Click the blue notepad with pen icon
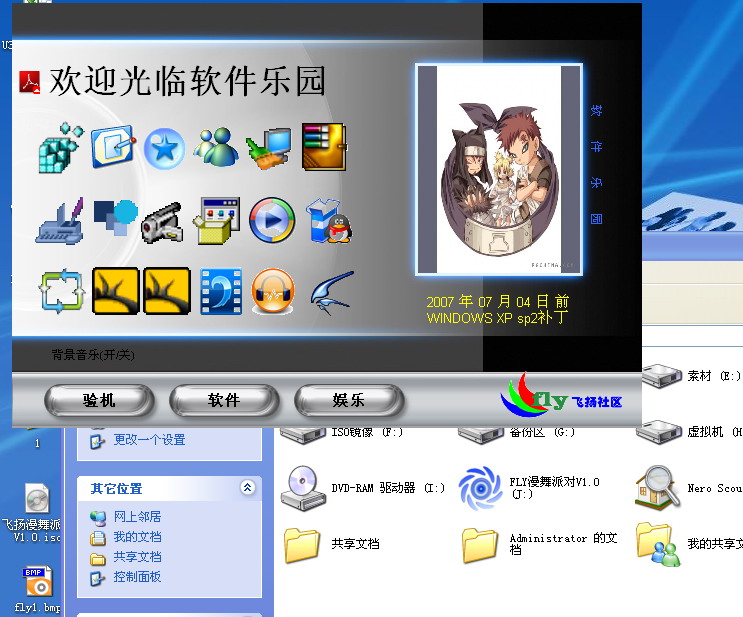The width and height of the screenshot is (743, 617). click(112, 147)
